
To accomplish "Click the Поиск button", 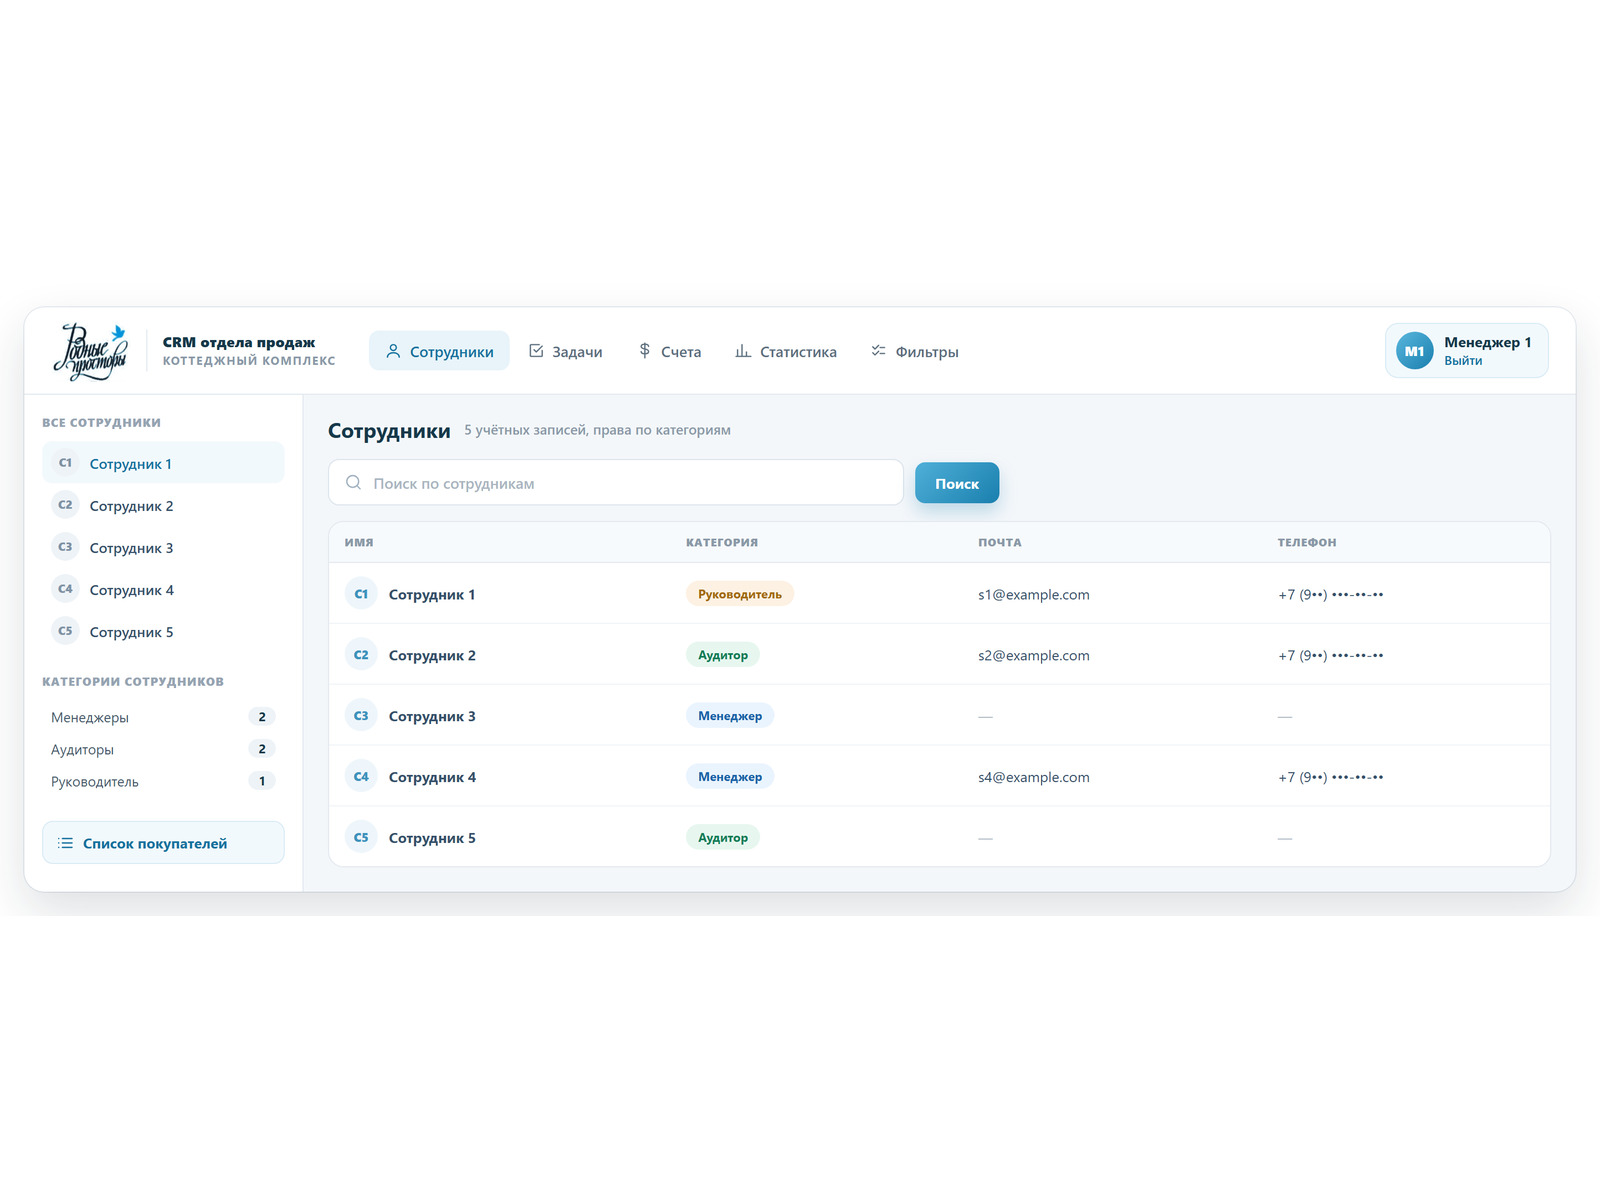I will pos(957,483).
